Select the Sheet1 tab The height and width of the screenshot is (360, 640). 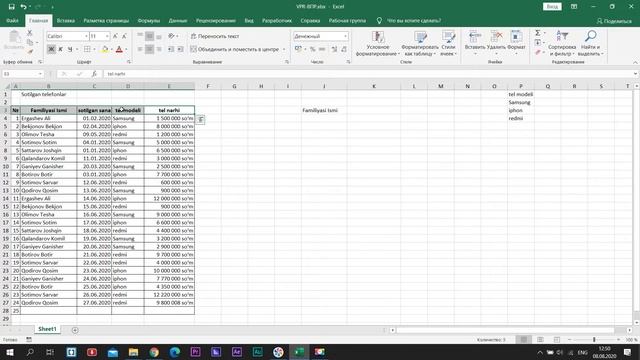(47, 329)
